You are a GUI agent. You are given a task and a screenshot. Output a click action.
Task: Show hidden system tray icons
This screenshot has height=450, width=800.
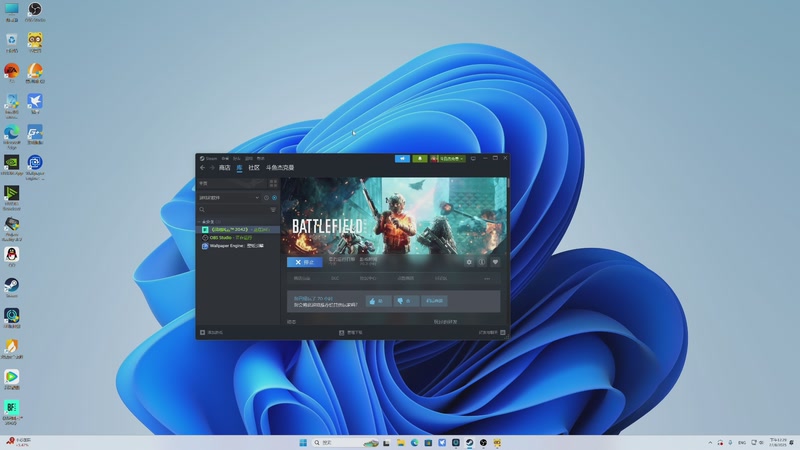pyautogui.click(x=710, y=443)
